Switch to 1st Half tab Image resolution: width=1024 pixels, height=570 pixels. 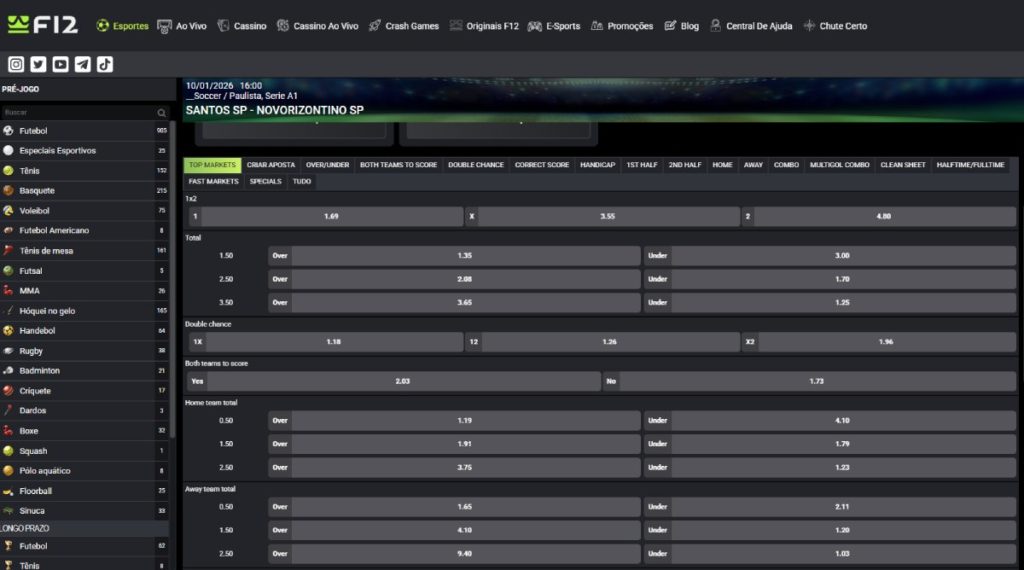pyautogui.click(x=642, y=165)
